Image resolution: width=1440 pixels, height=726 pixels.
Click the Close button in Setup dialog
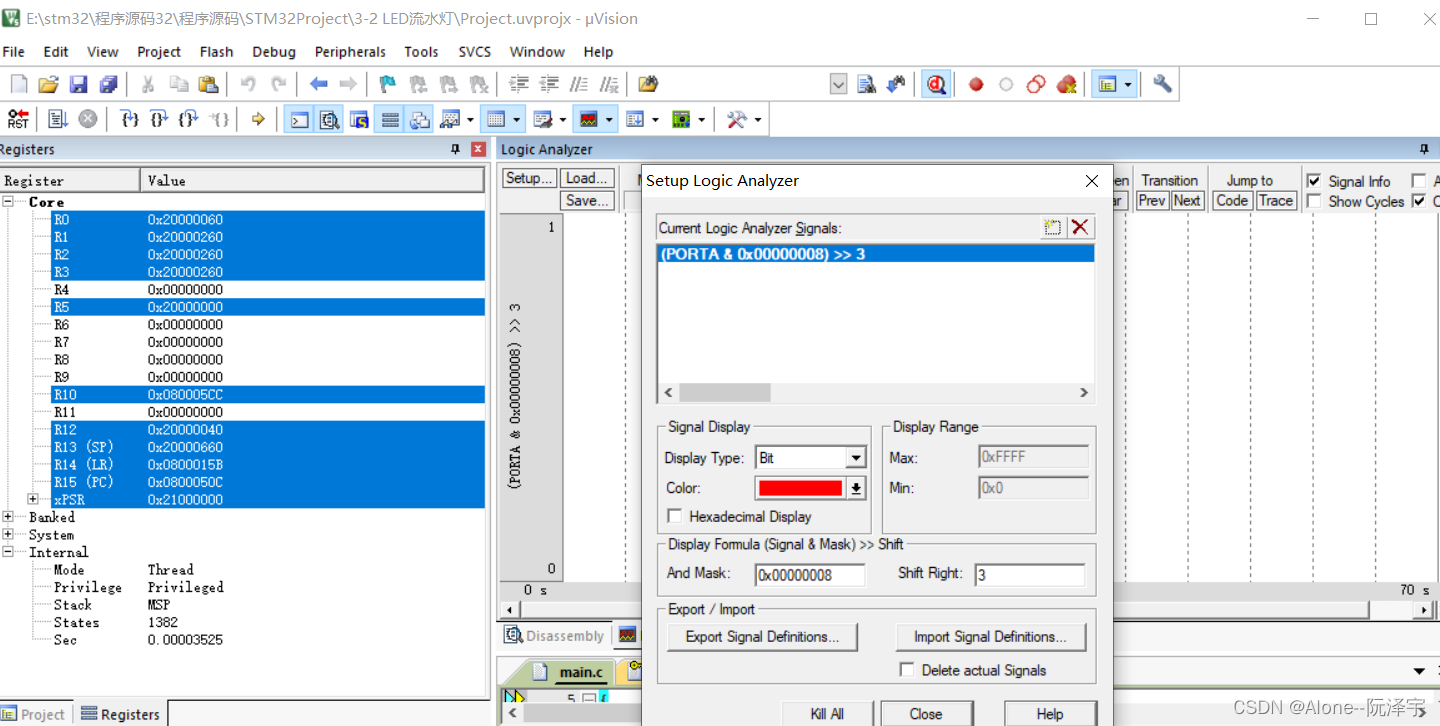[926, 714]
